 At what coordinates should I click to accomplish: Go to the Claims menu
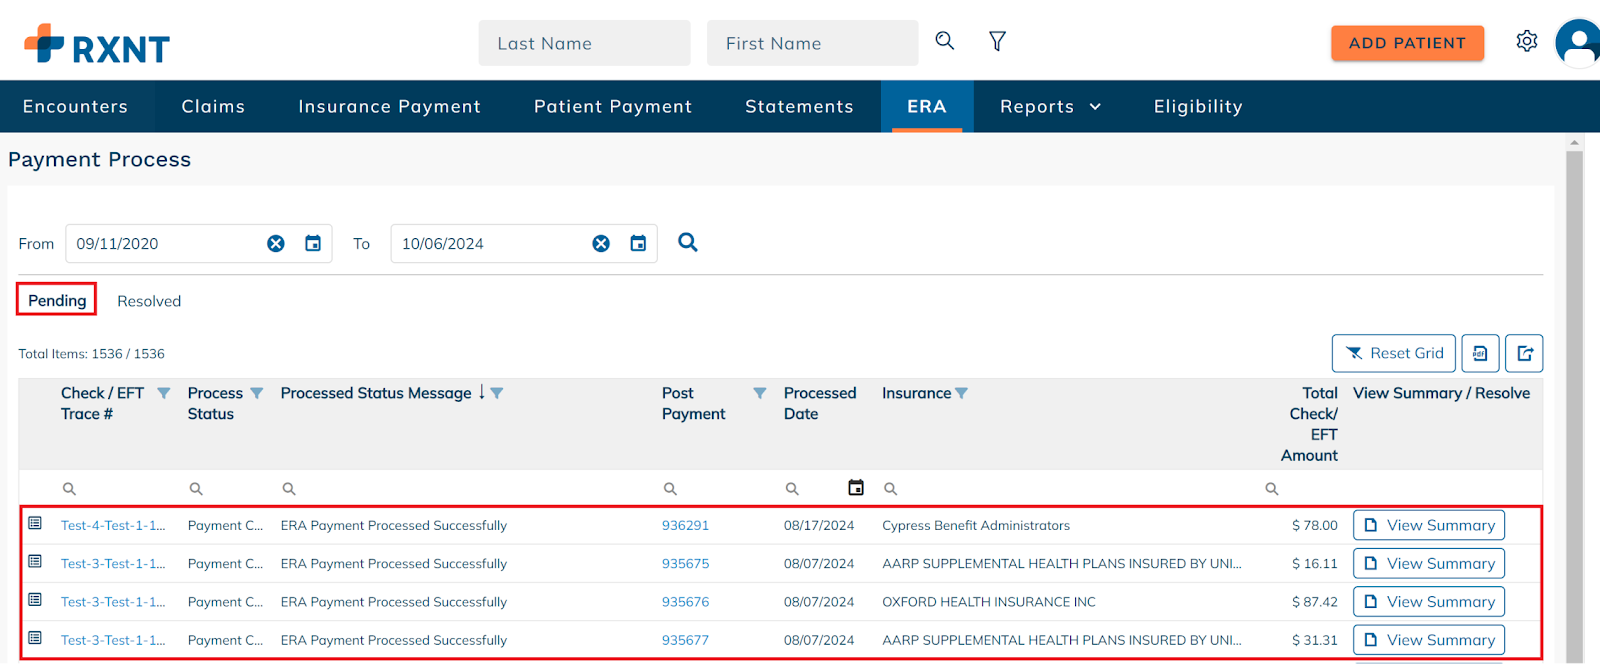[x=213, y=107]
